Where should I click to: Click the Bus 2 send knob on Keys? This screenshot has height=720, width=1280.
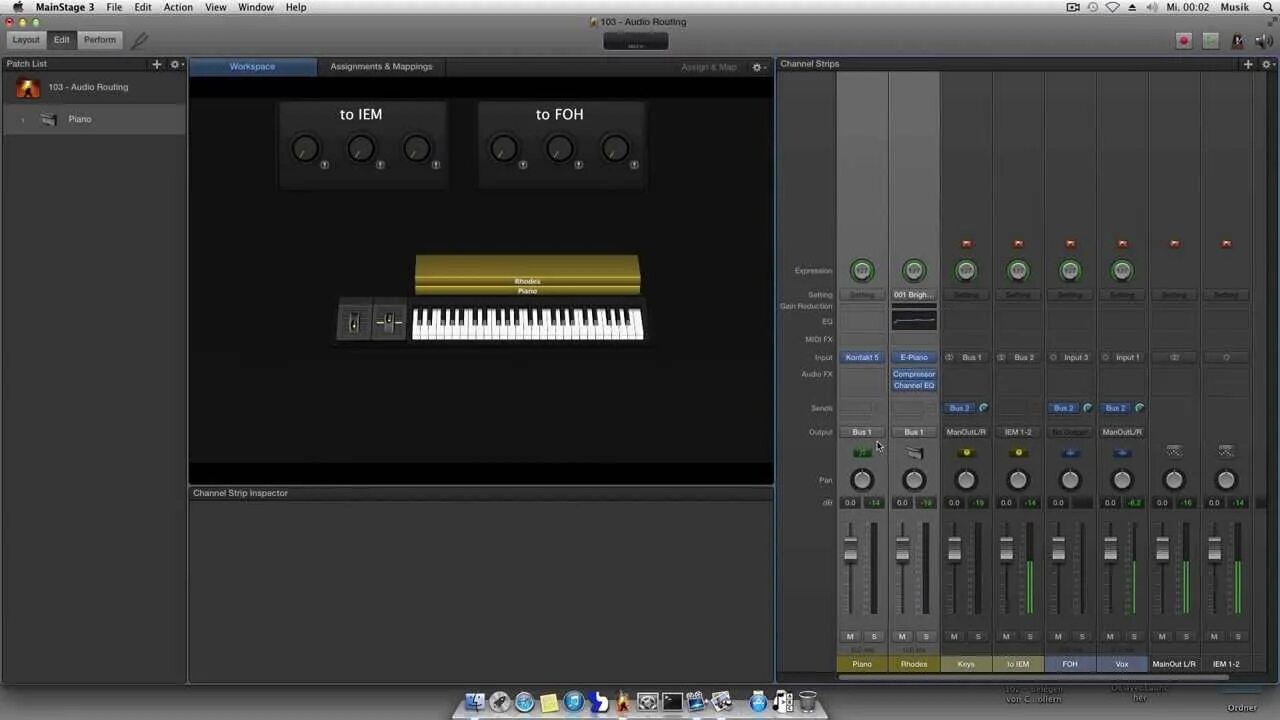(983, 408)
